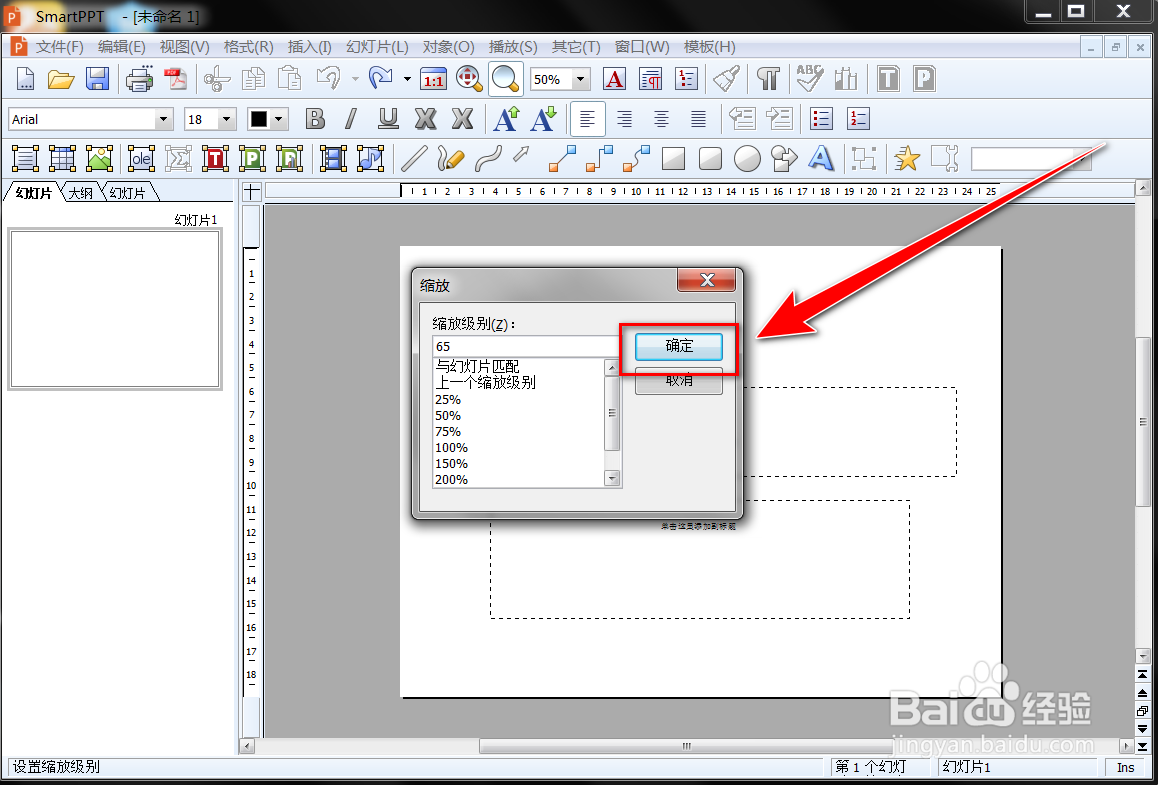Export to PDF via the PDF icon
Screen dimensions: 1158x785
(177, 79)
